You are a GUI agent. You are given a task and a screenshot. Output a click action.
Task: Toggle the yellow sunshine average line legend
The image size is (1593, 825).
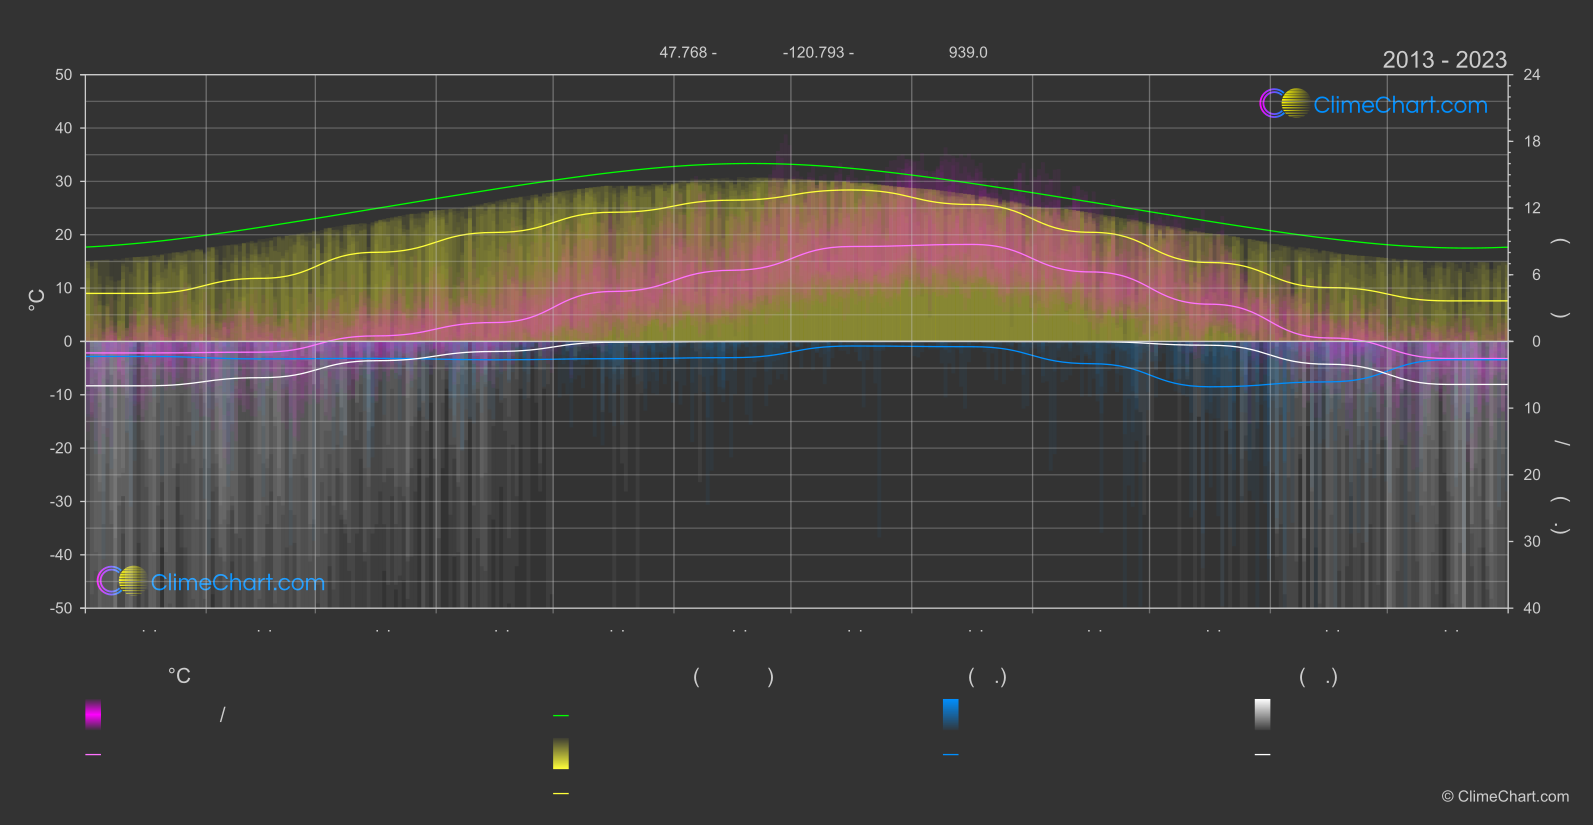tap(561, 793)
